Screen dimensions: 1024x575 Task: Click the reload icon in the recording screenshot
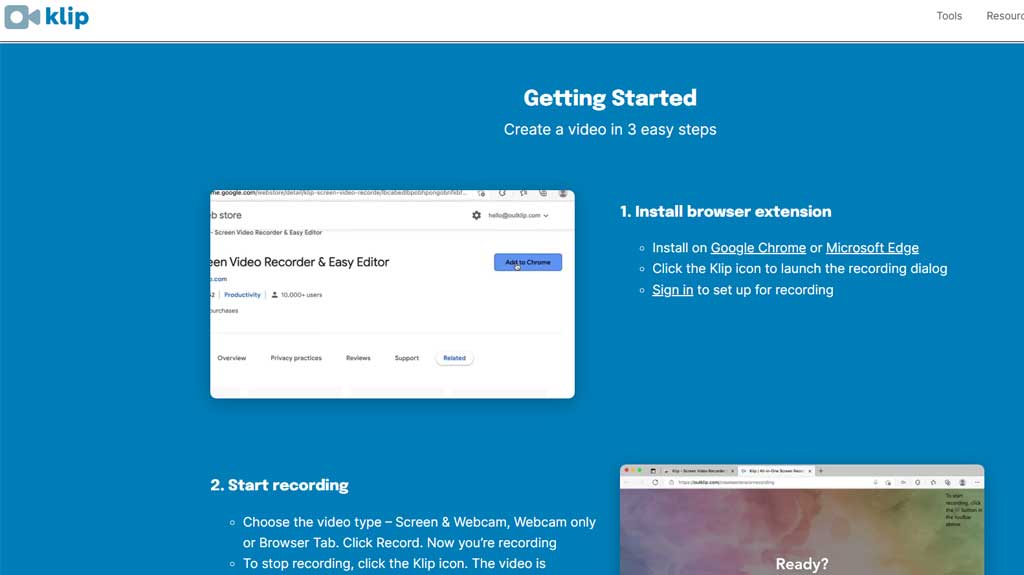point(656,482)
